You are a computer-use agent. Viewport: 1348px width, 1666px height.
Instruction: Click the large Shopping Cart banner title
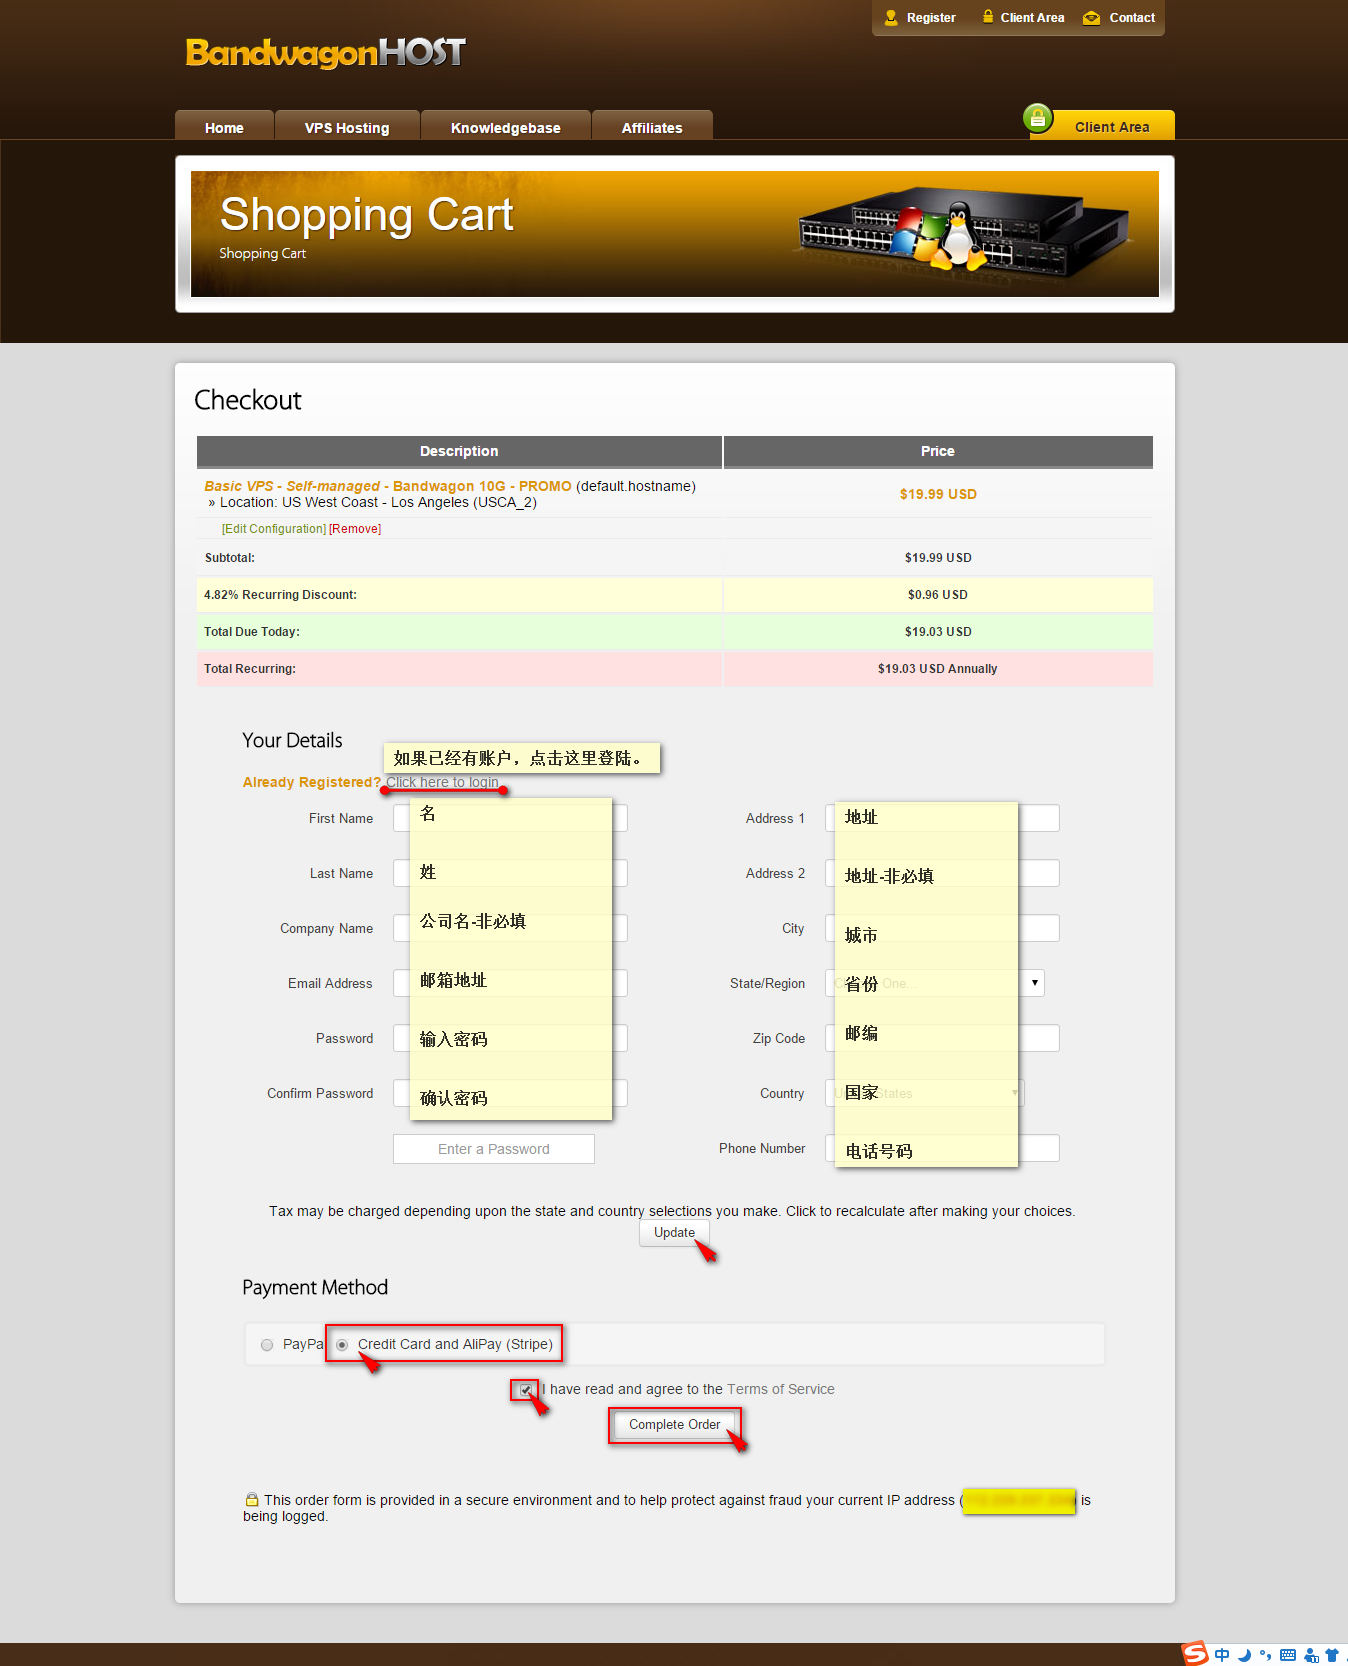click(x=366, y=215)
